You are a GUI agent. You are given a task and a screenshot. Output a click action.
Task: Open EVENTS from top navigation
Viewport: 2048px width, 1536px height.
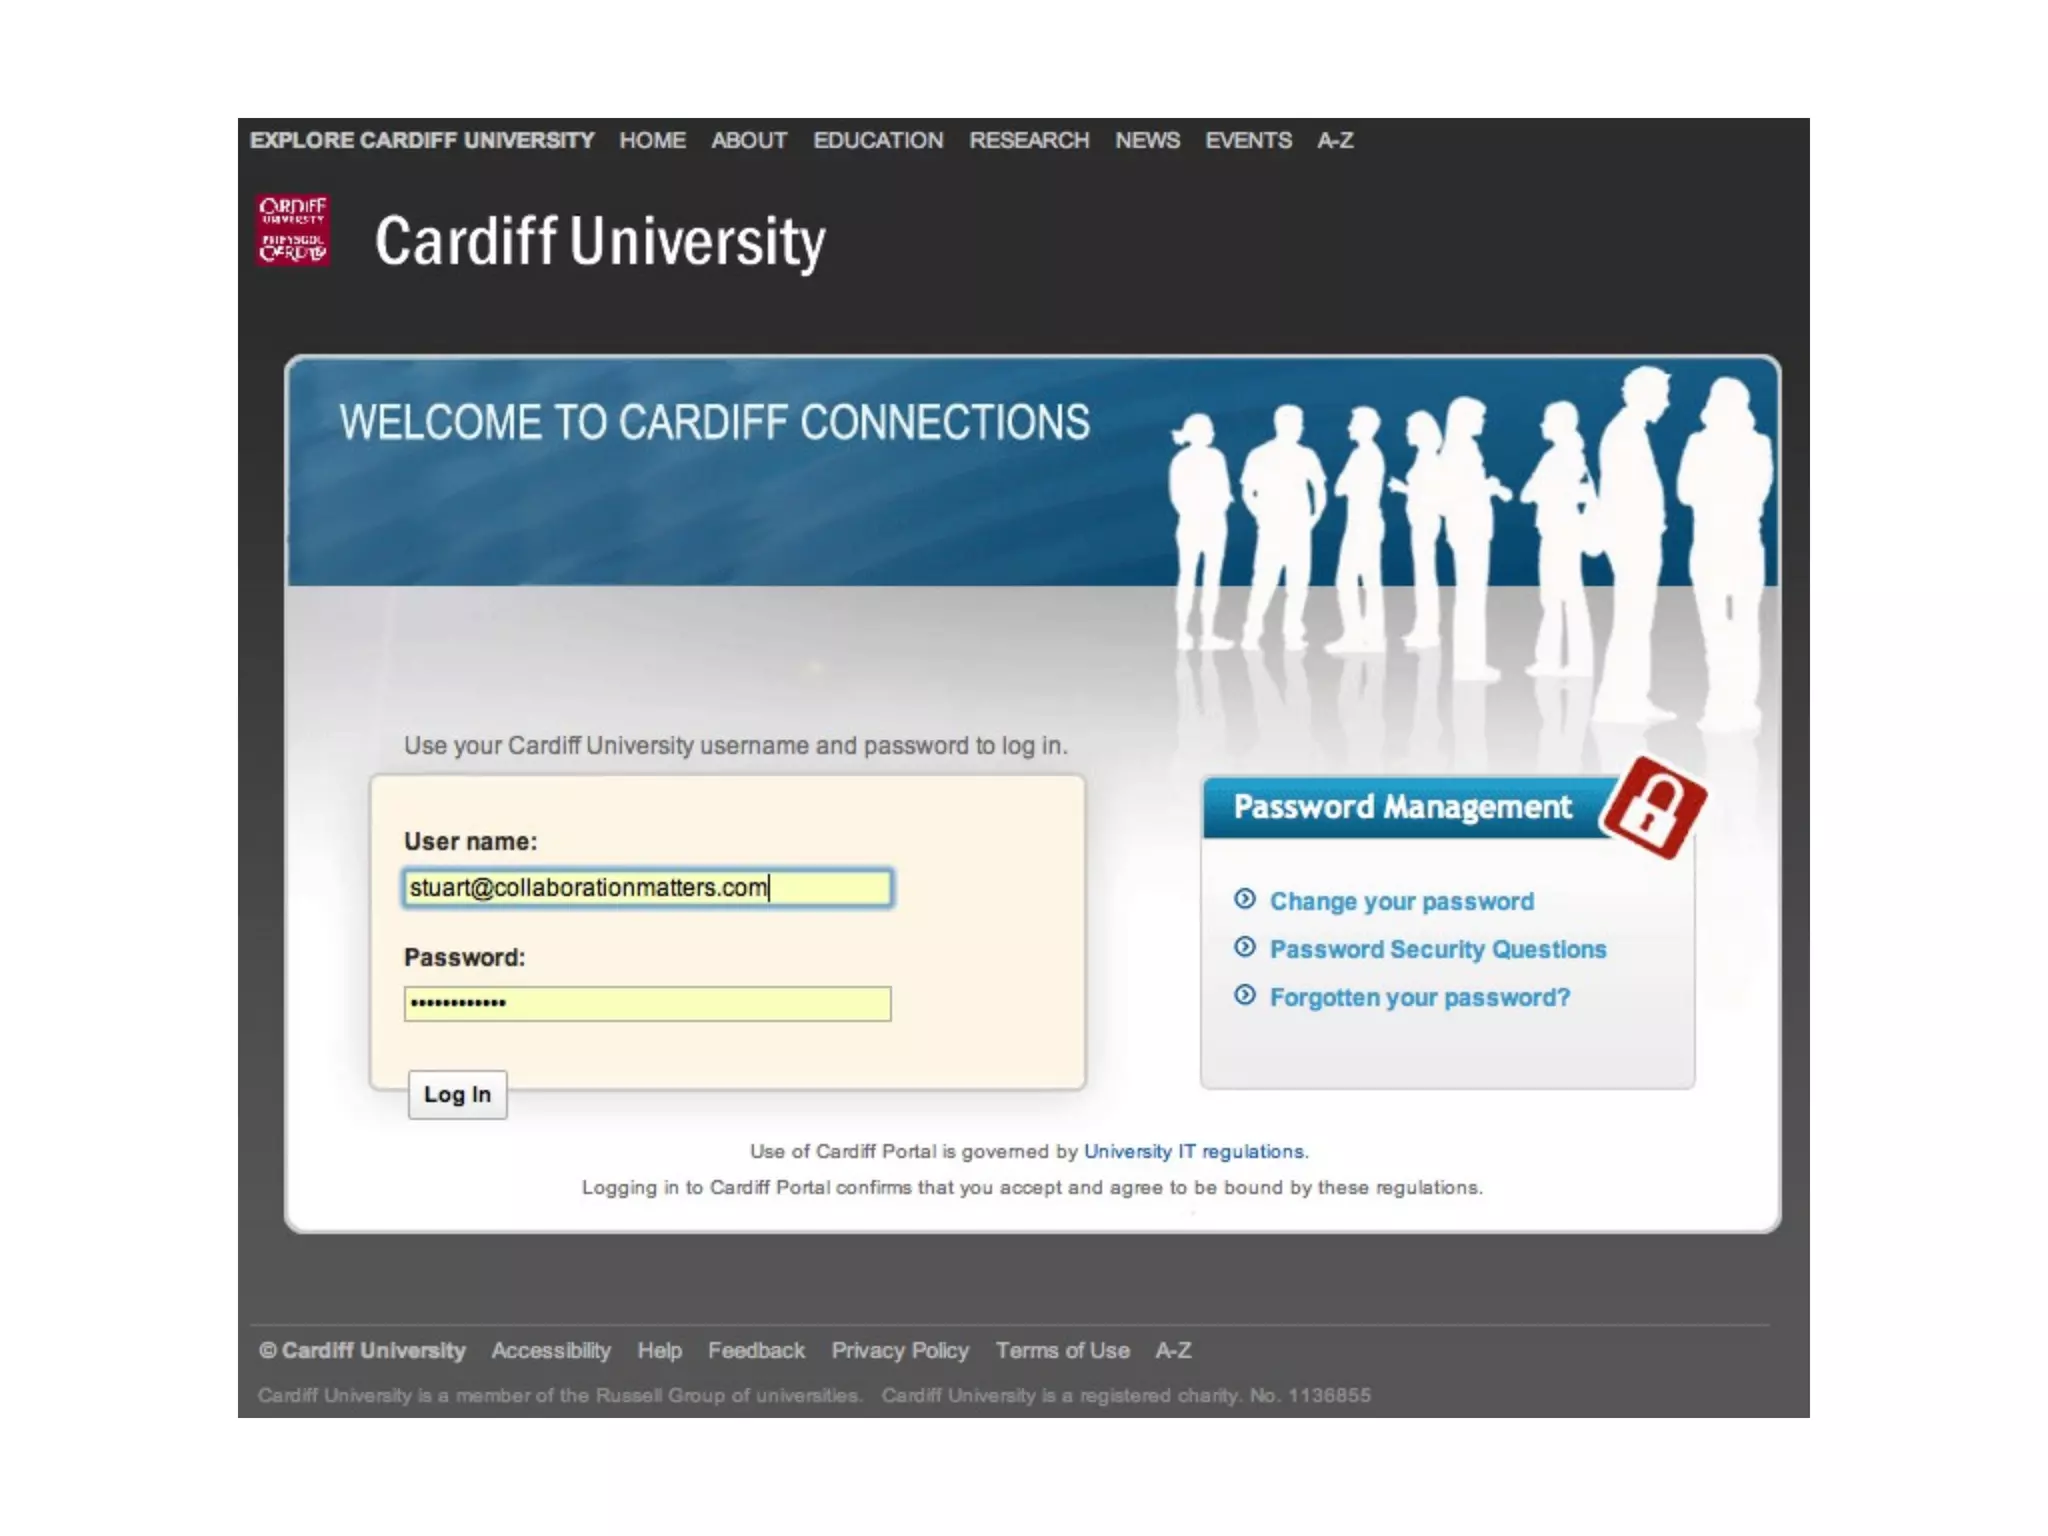pyautogui.click(x=1248, y=140)
